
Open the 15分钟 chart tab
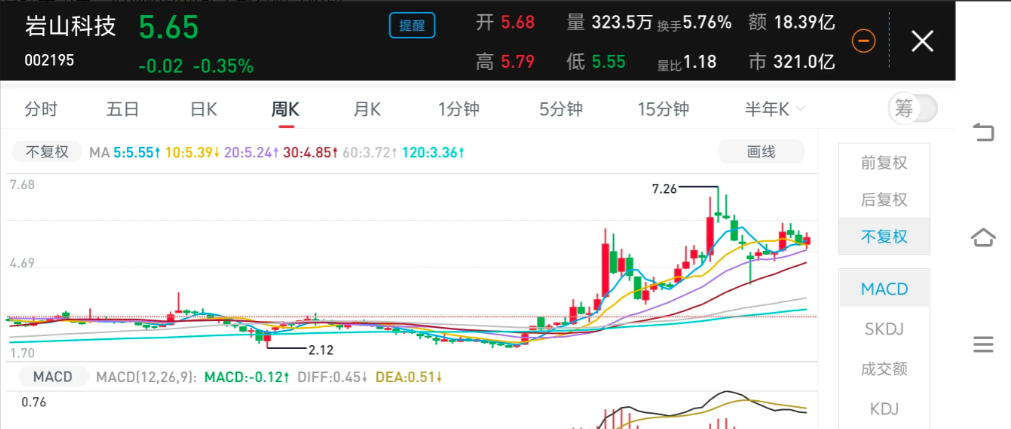click(x=663, y=109)
